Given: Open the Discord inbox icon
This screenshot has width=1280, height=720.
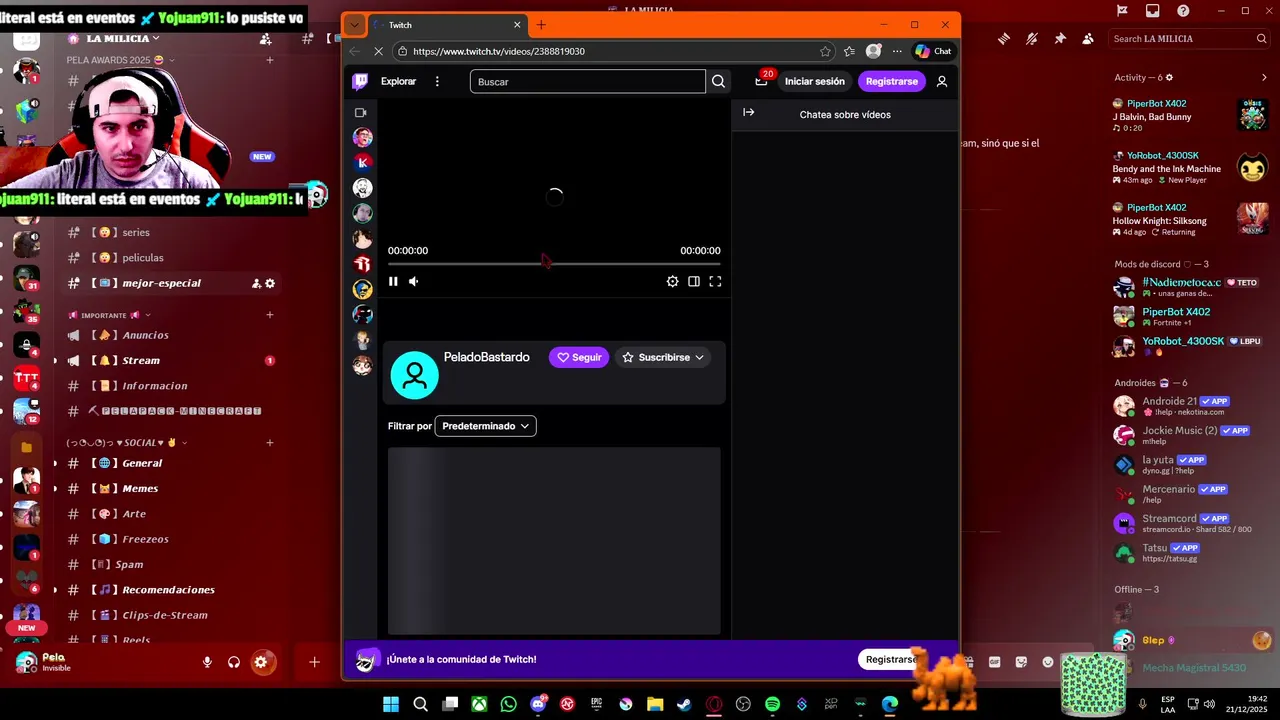Looking at the screenshot, I should tap(1153, 11).
